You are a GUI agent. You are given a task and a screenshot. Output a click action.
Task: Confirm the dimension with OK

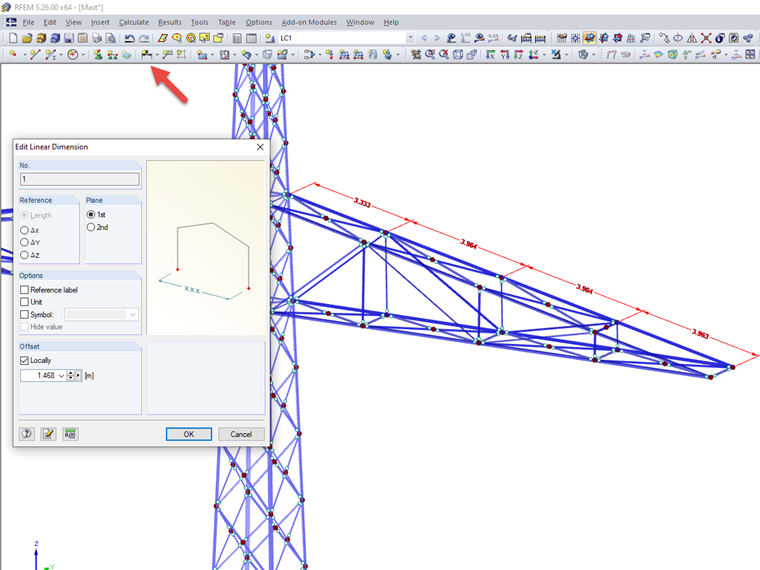(189, 434)
